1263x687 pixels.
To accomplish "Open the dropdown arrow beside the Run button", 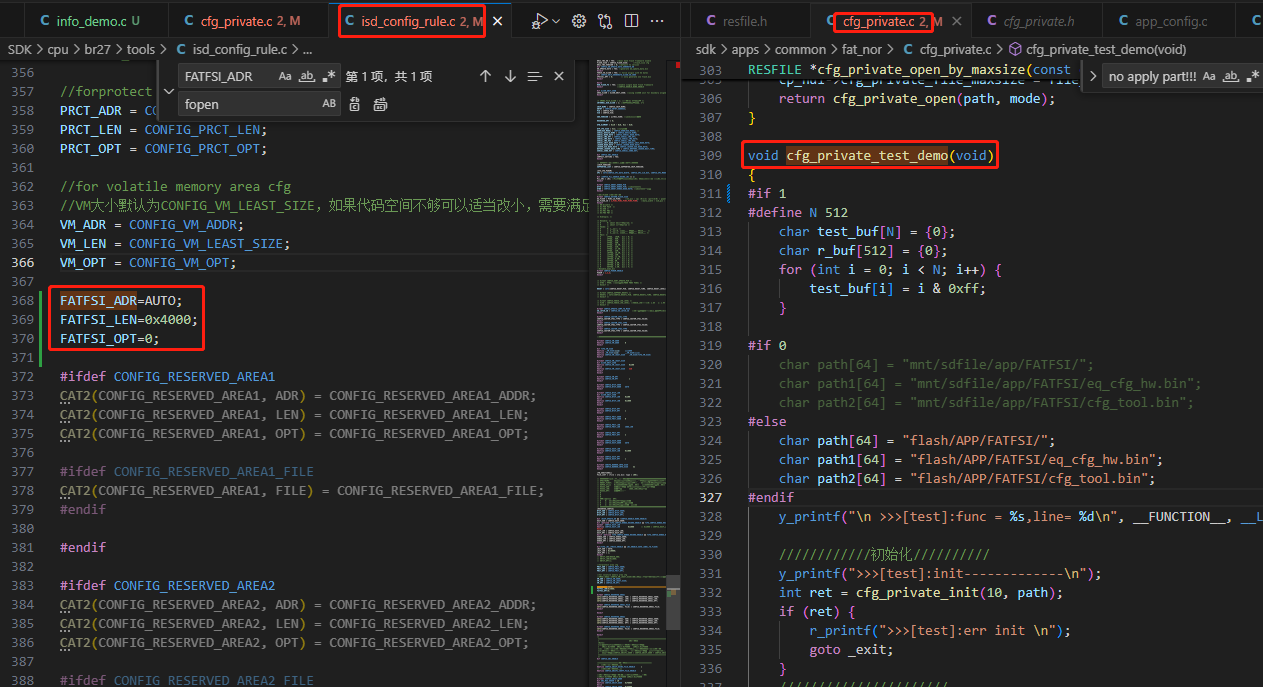I will tap(556, 20).
